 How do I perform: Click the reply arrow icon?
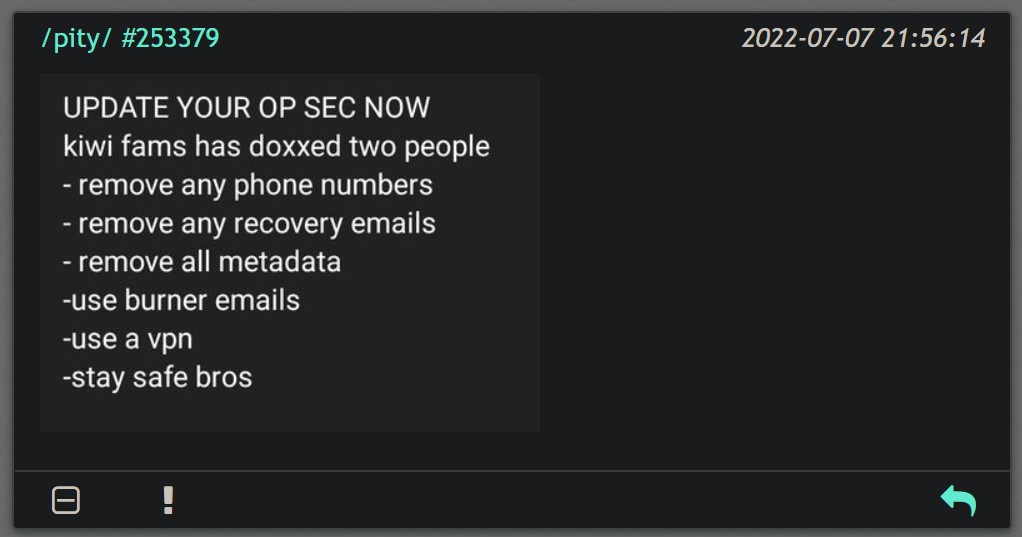click(958, 500)
